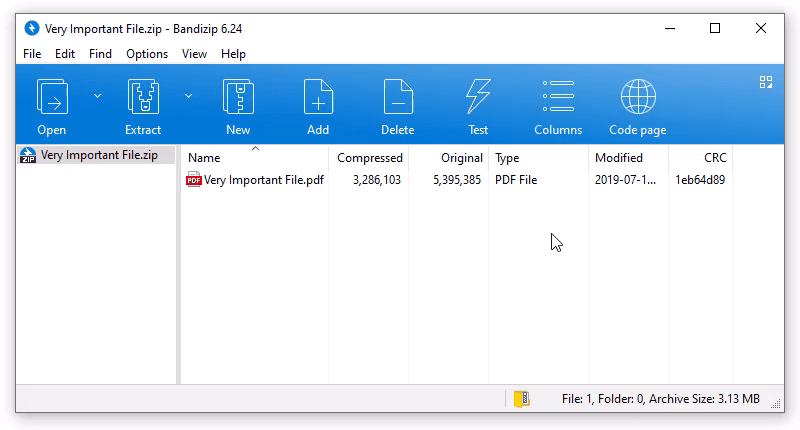
Task: Open the File menu
Action: tap(32, 54)
